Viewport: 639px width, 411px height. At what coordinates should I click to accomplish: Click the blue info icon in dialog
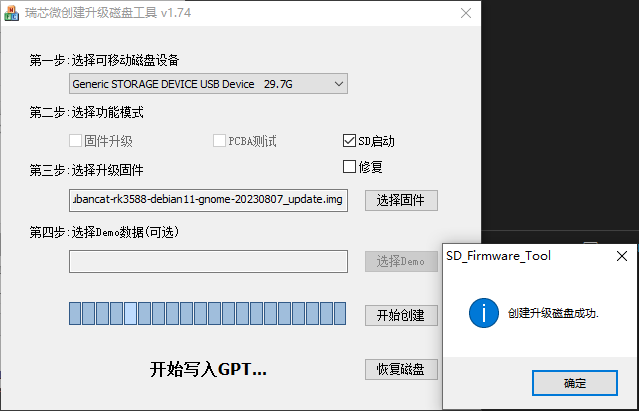(x=484, y=313)
